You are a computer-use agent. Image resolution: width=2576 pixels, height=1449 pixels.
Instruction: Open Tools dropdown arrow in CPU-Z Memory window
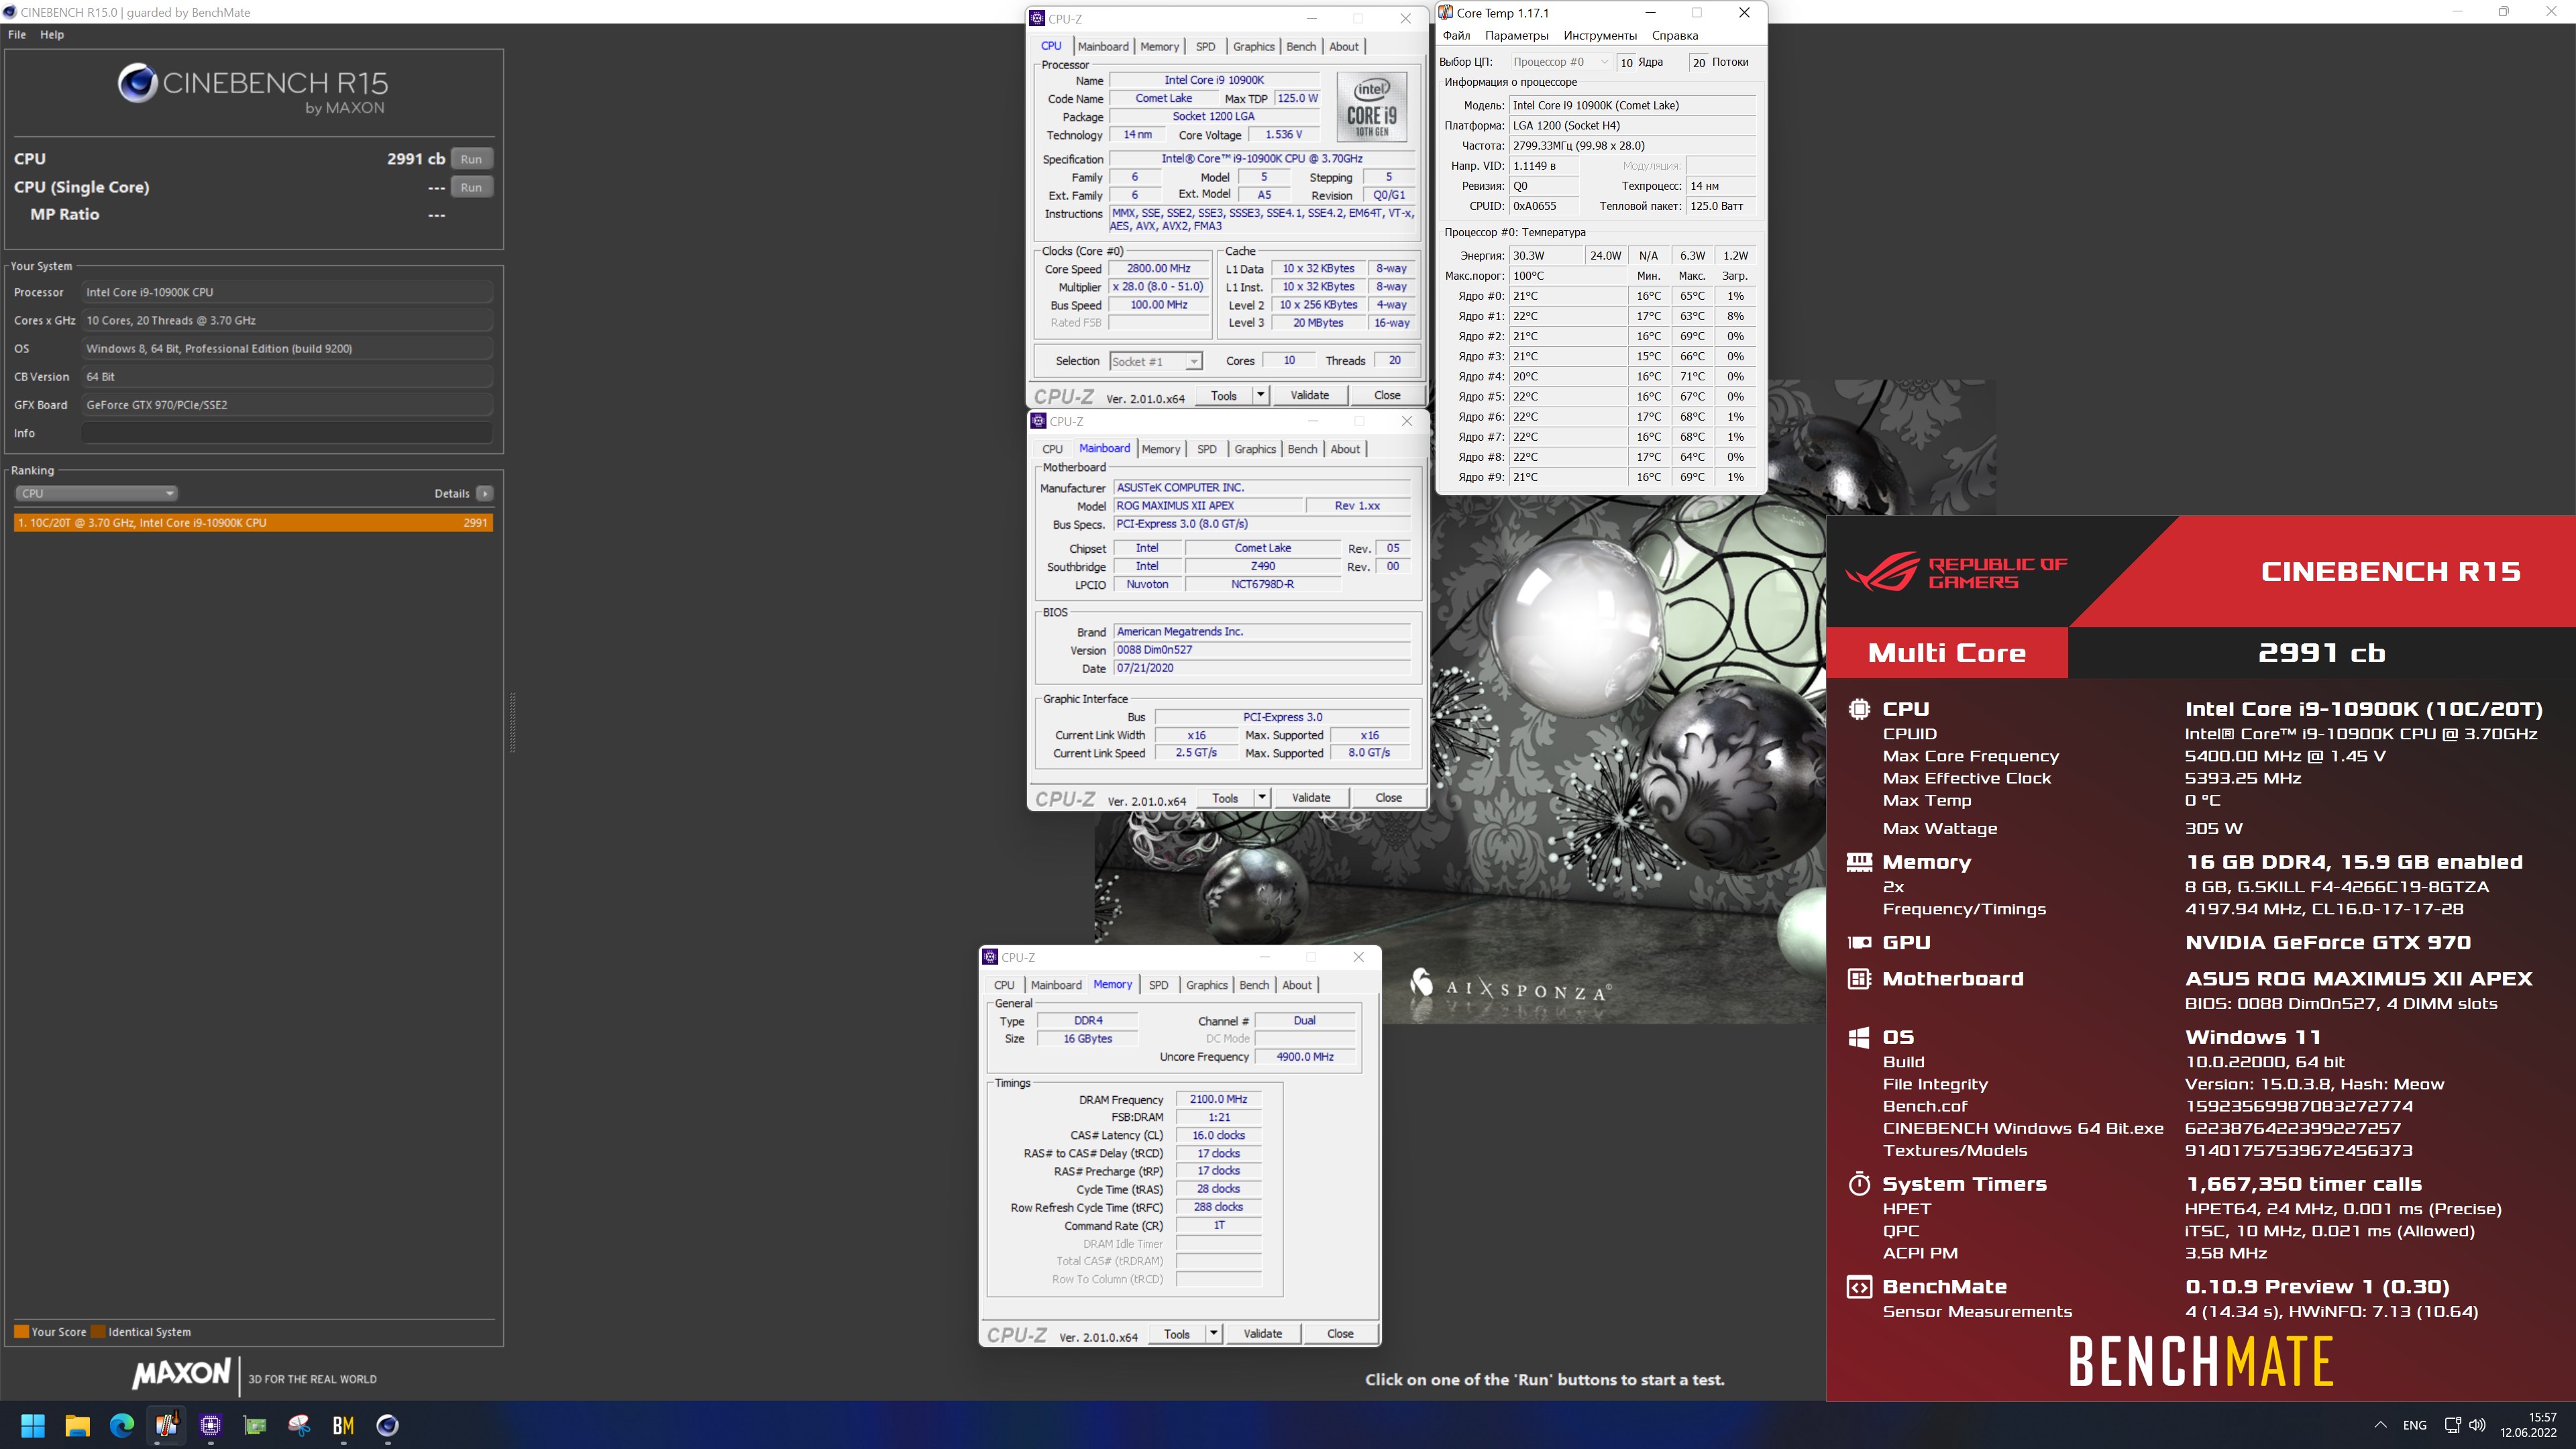pyautogui.click(x=1214, y=1333)
